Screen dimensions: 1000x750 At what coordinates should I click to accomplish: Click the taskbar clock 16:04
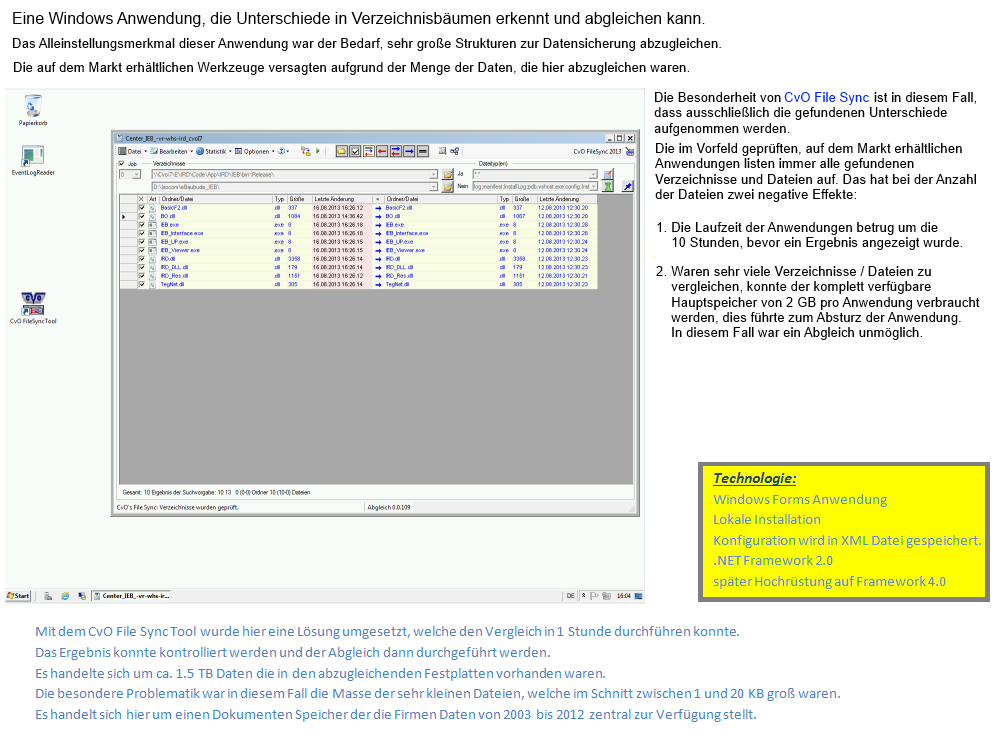point(624,596)
